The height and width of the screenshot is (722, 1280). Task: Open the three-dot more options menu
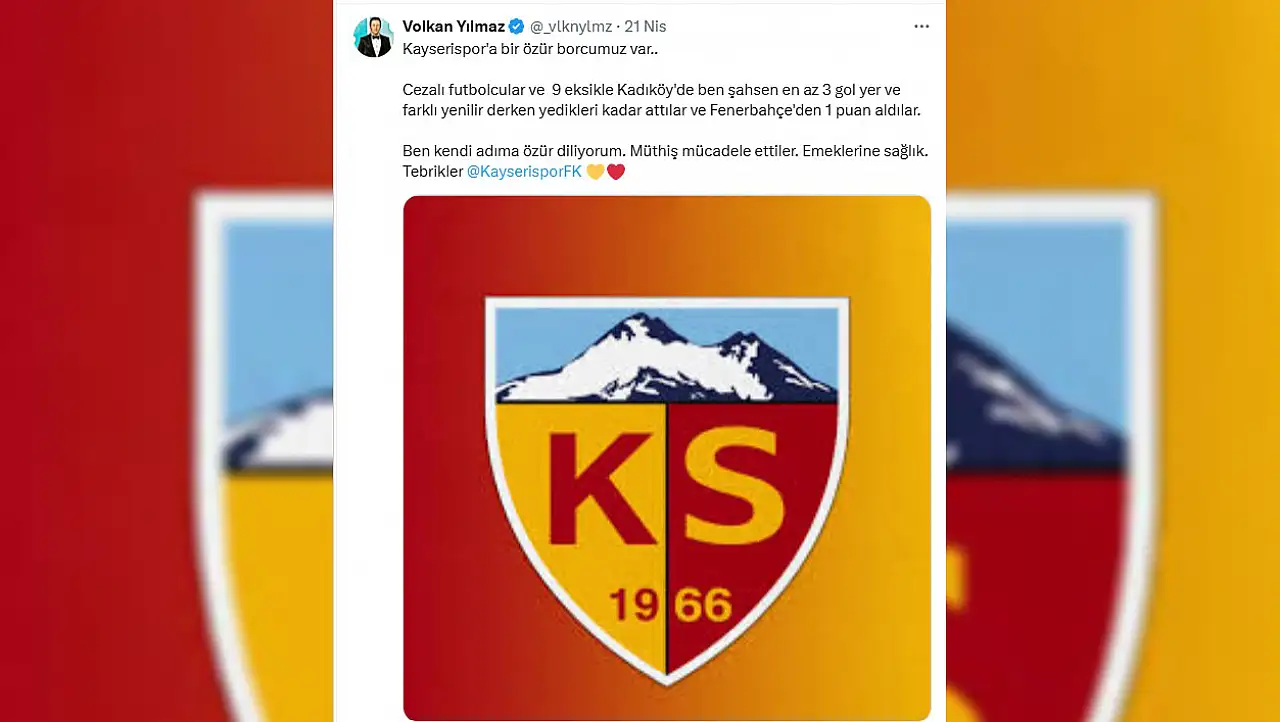[921, 27]
